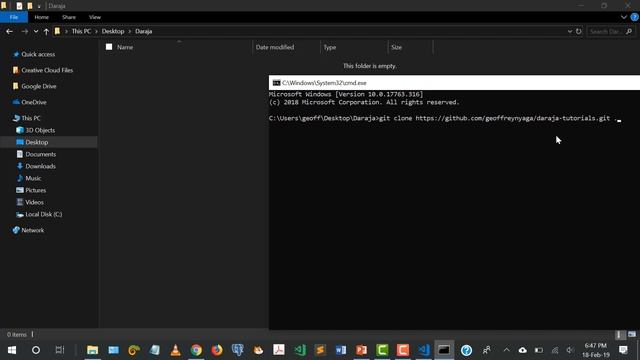
Task: Select Daraja in address breadcrumb
Action: coord(144,31)
